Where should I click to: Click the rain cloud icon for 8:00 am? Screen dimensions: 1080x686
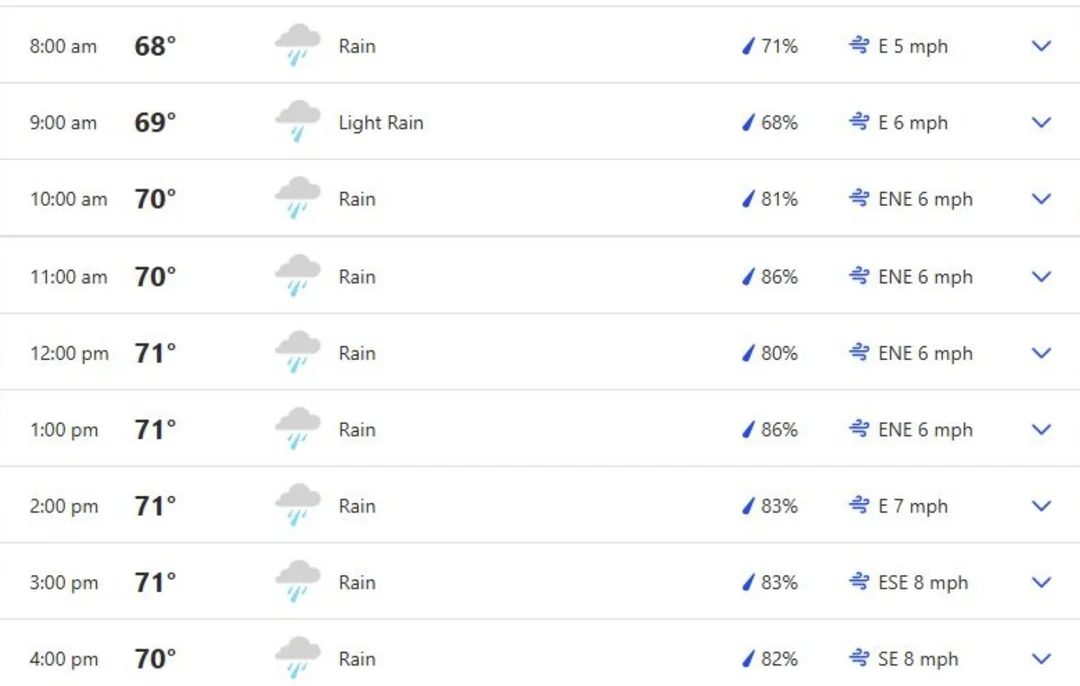298,45
